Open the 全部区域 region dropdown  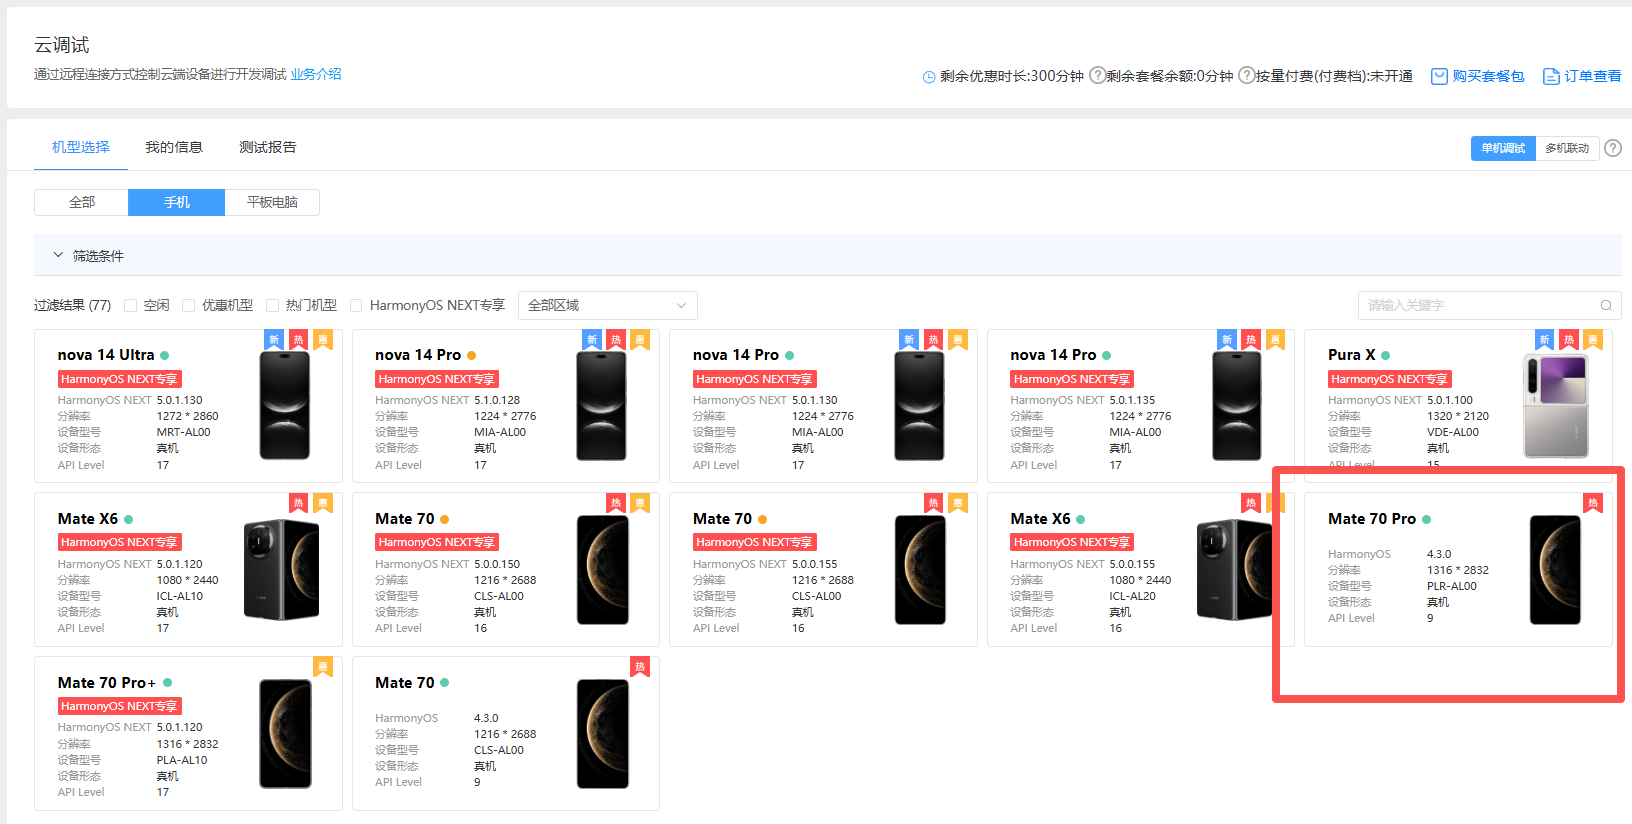pyautogui.click(x=607, y=306)
